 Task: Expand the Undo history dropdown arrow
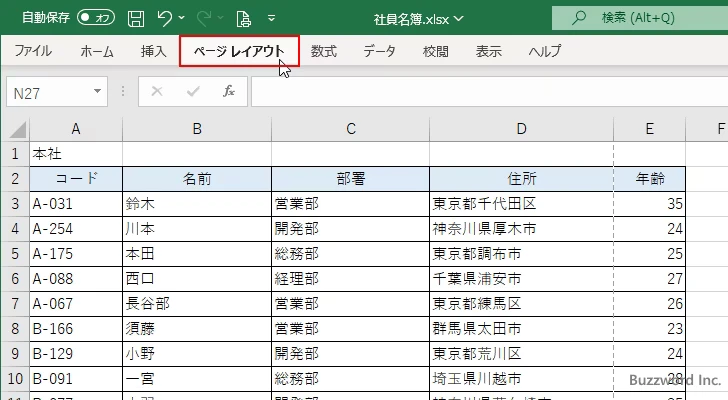coord(184,18)
